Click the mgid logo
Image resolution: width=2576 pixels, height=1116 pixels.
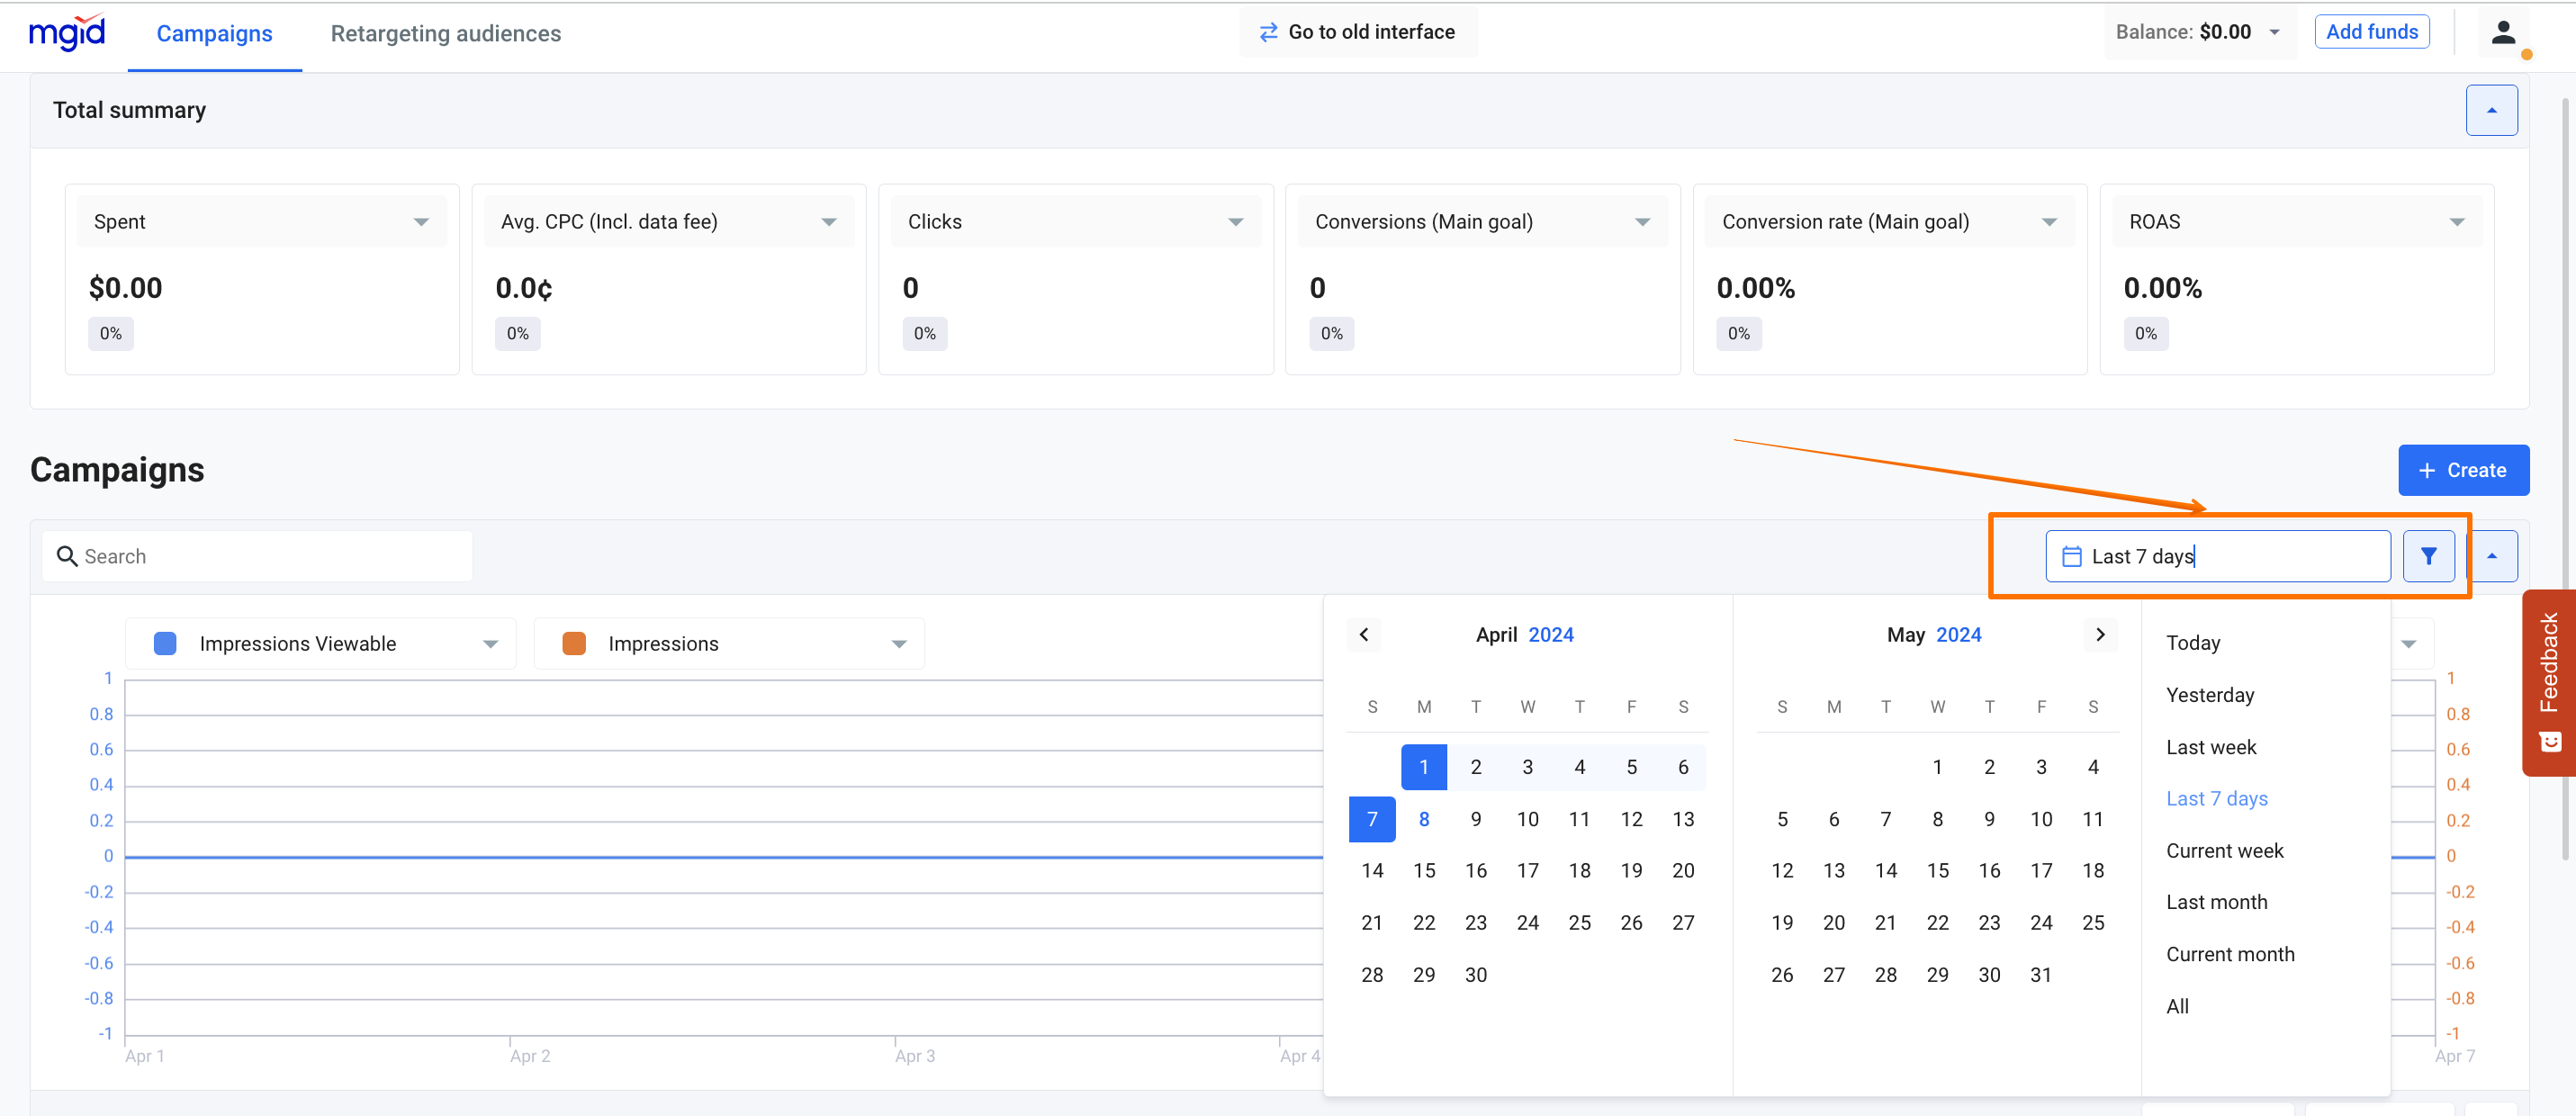(66, 33)
